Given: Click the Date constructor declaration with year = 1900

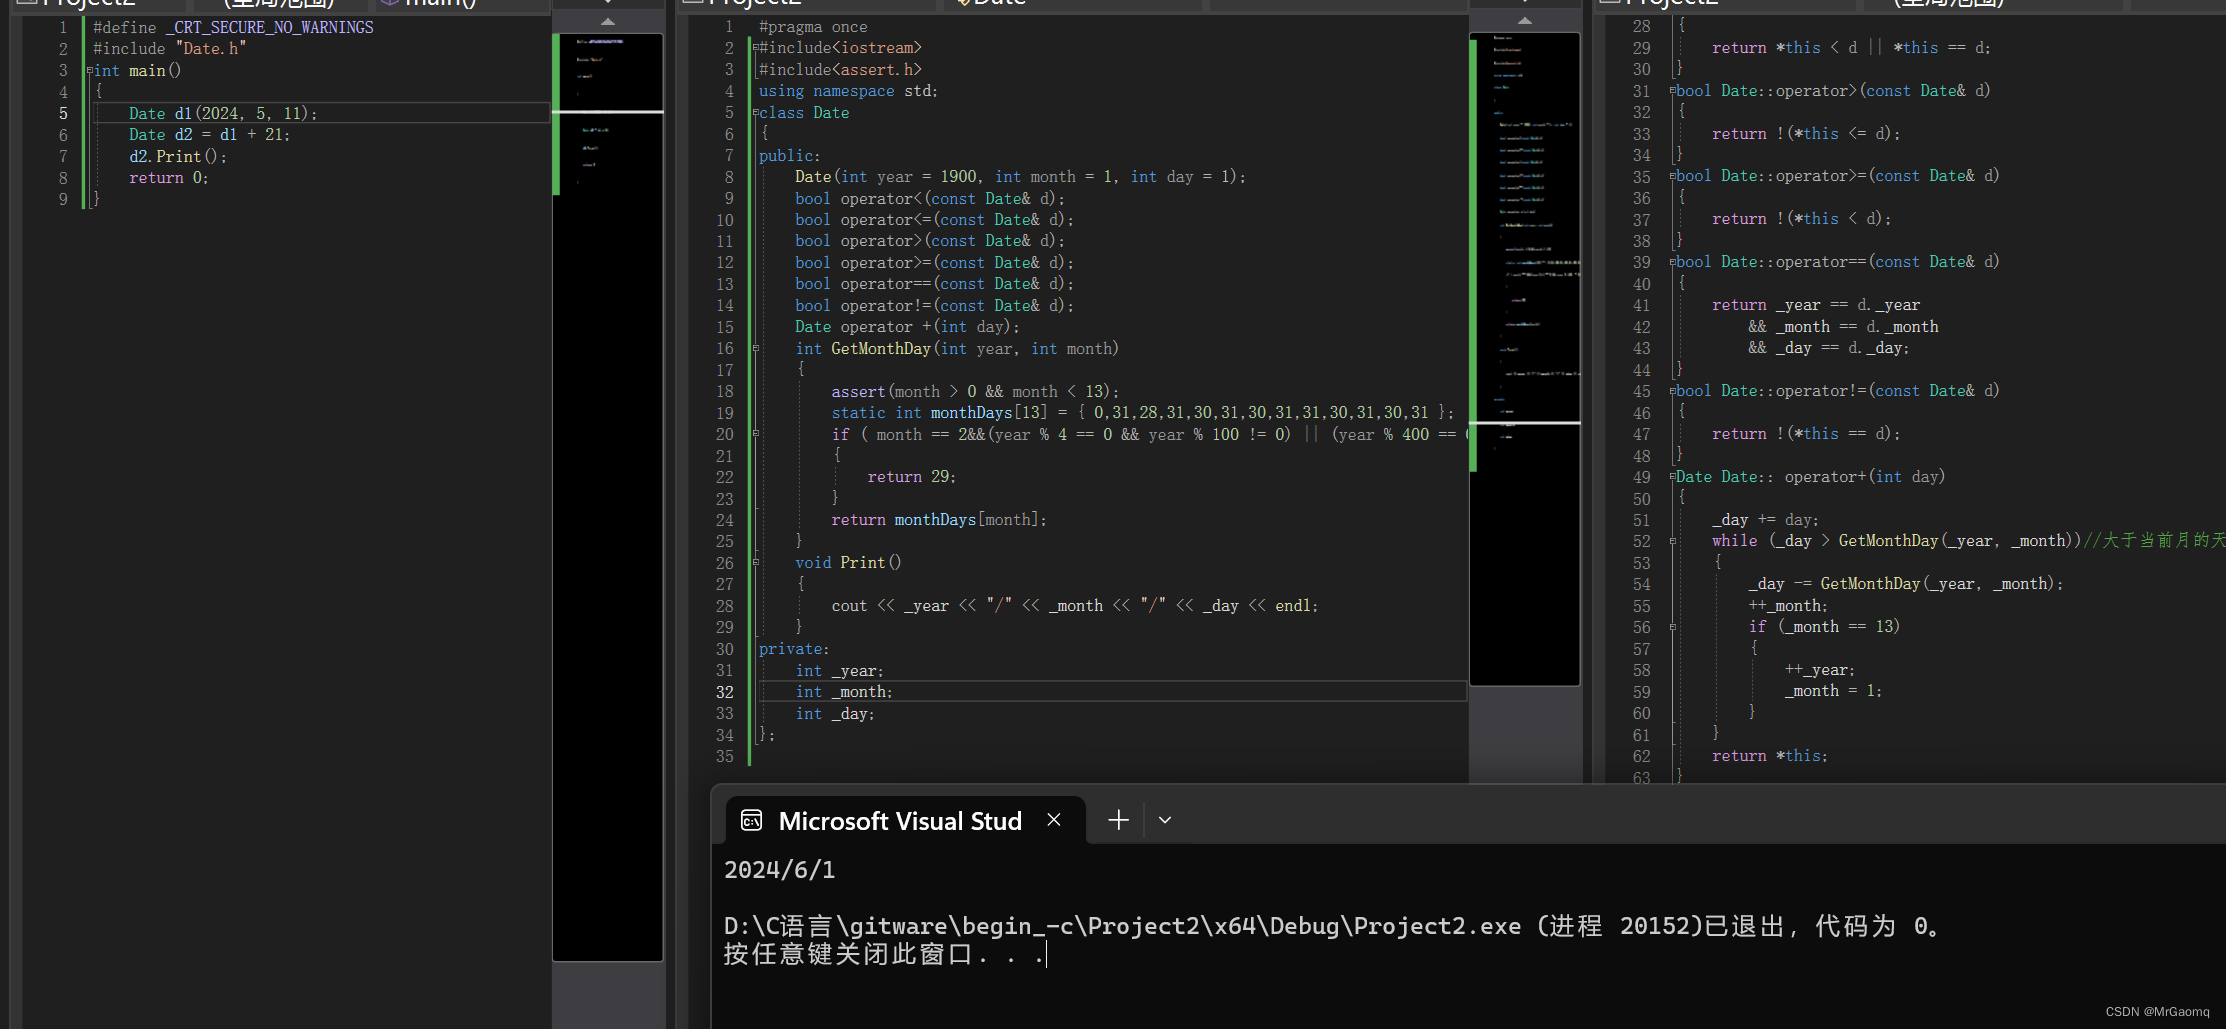Looking at the screenshot, I should pyautogui.click(x=1020, y=177).
